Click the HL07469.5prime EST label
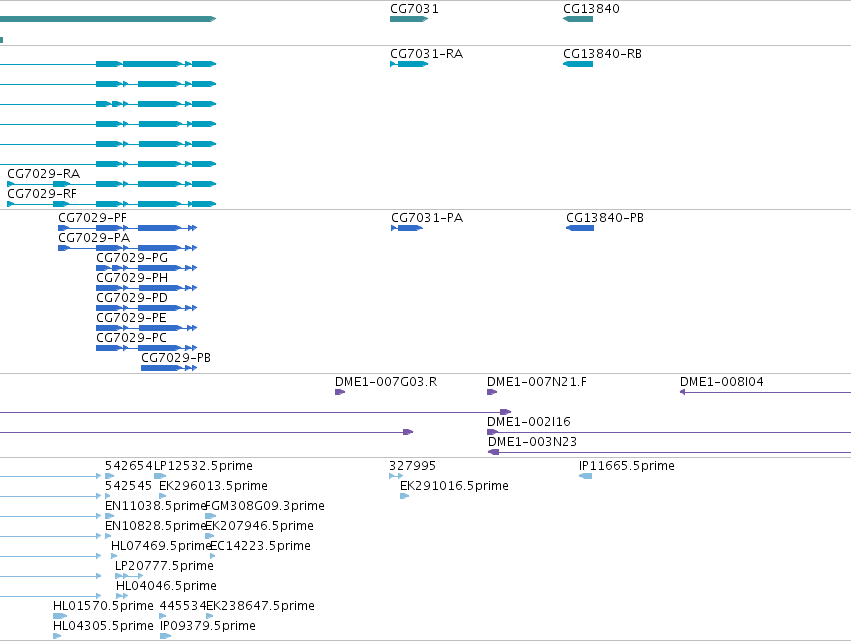The image size is (851, 641). pos(161,546)
